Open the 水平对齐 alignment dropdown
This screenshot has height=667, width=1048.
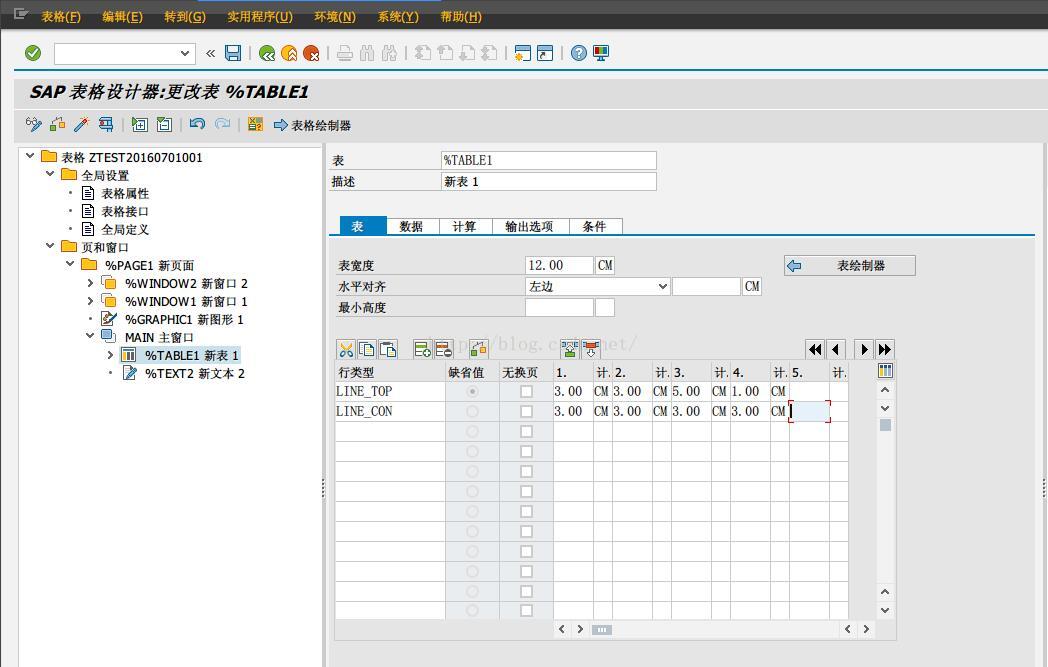(x=662, y=287)
